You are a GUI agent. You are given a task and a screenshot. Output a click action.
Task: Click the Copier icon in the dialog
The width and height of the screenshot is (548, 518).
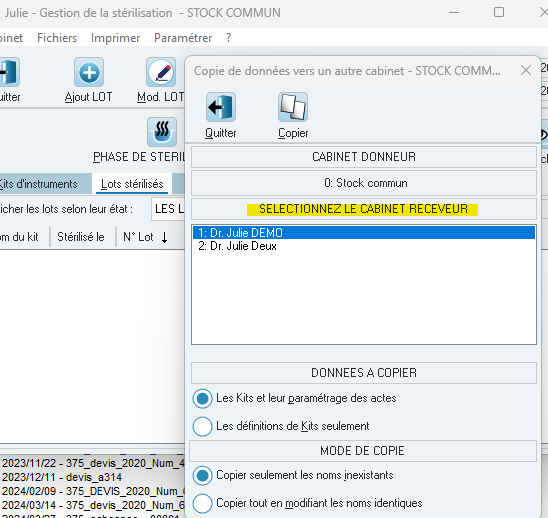pos(293,107)
